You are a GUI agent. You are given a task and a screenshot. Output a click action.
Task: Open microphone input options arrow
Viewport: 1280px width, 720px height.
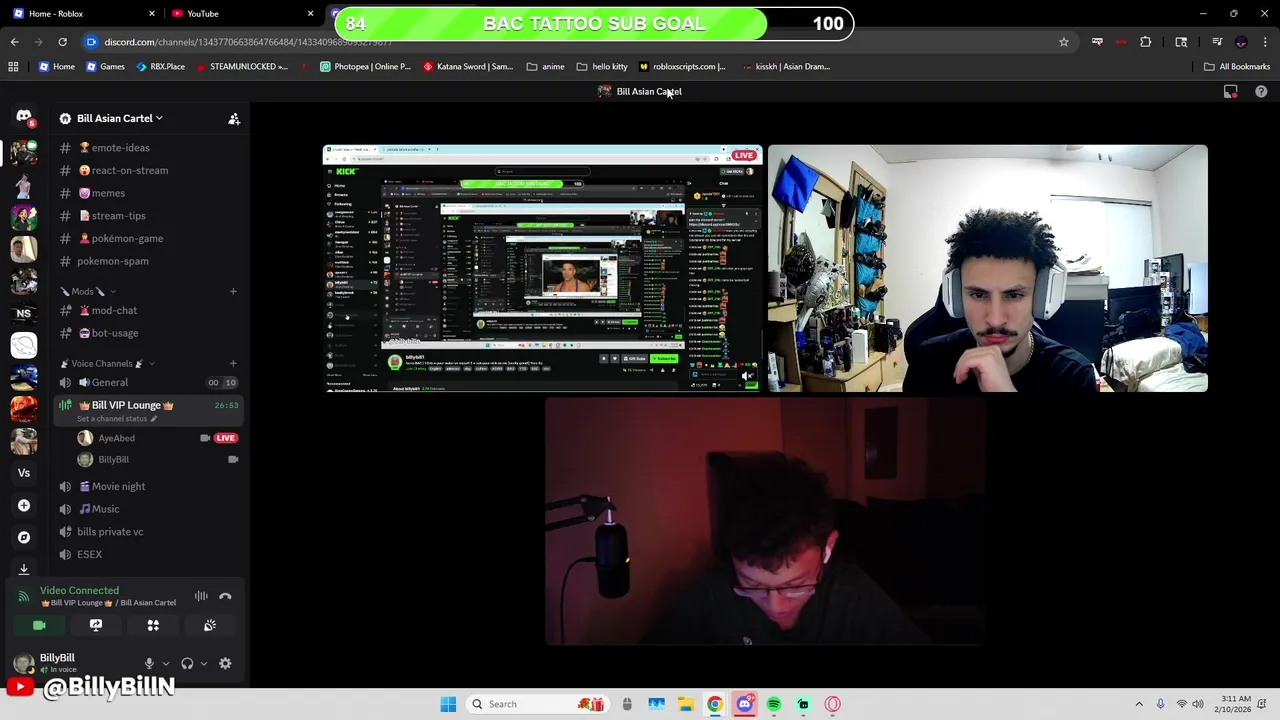165,663
